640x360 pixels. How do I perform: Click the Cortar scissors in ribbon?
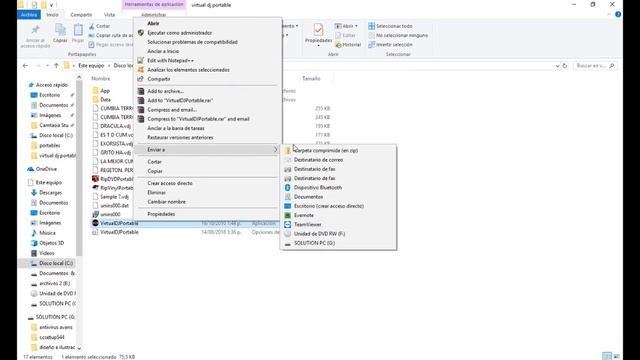(92, 26)
